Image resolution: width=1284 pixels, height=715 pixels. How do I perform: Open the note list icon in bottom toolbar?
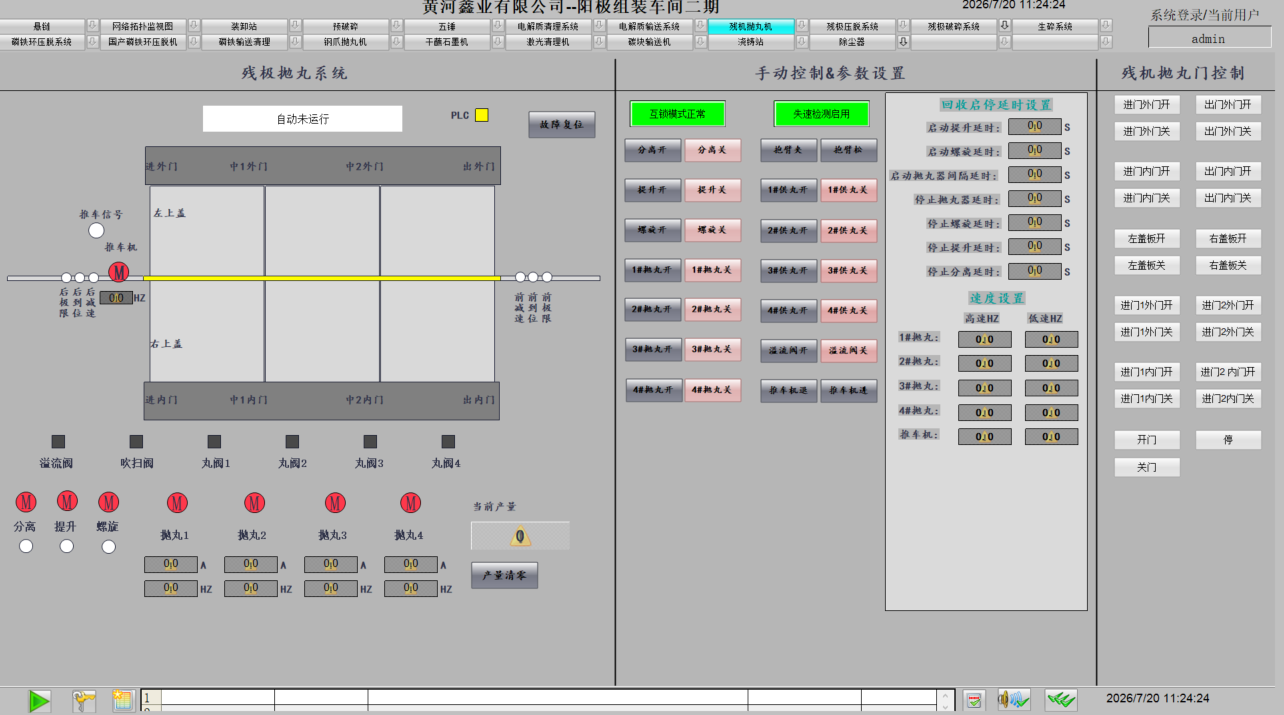[123, 701]
